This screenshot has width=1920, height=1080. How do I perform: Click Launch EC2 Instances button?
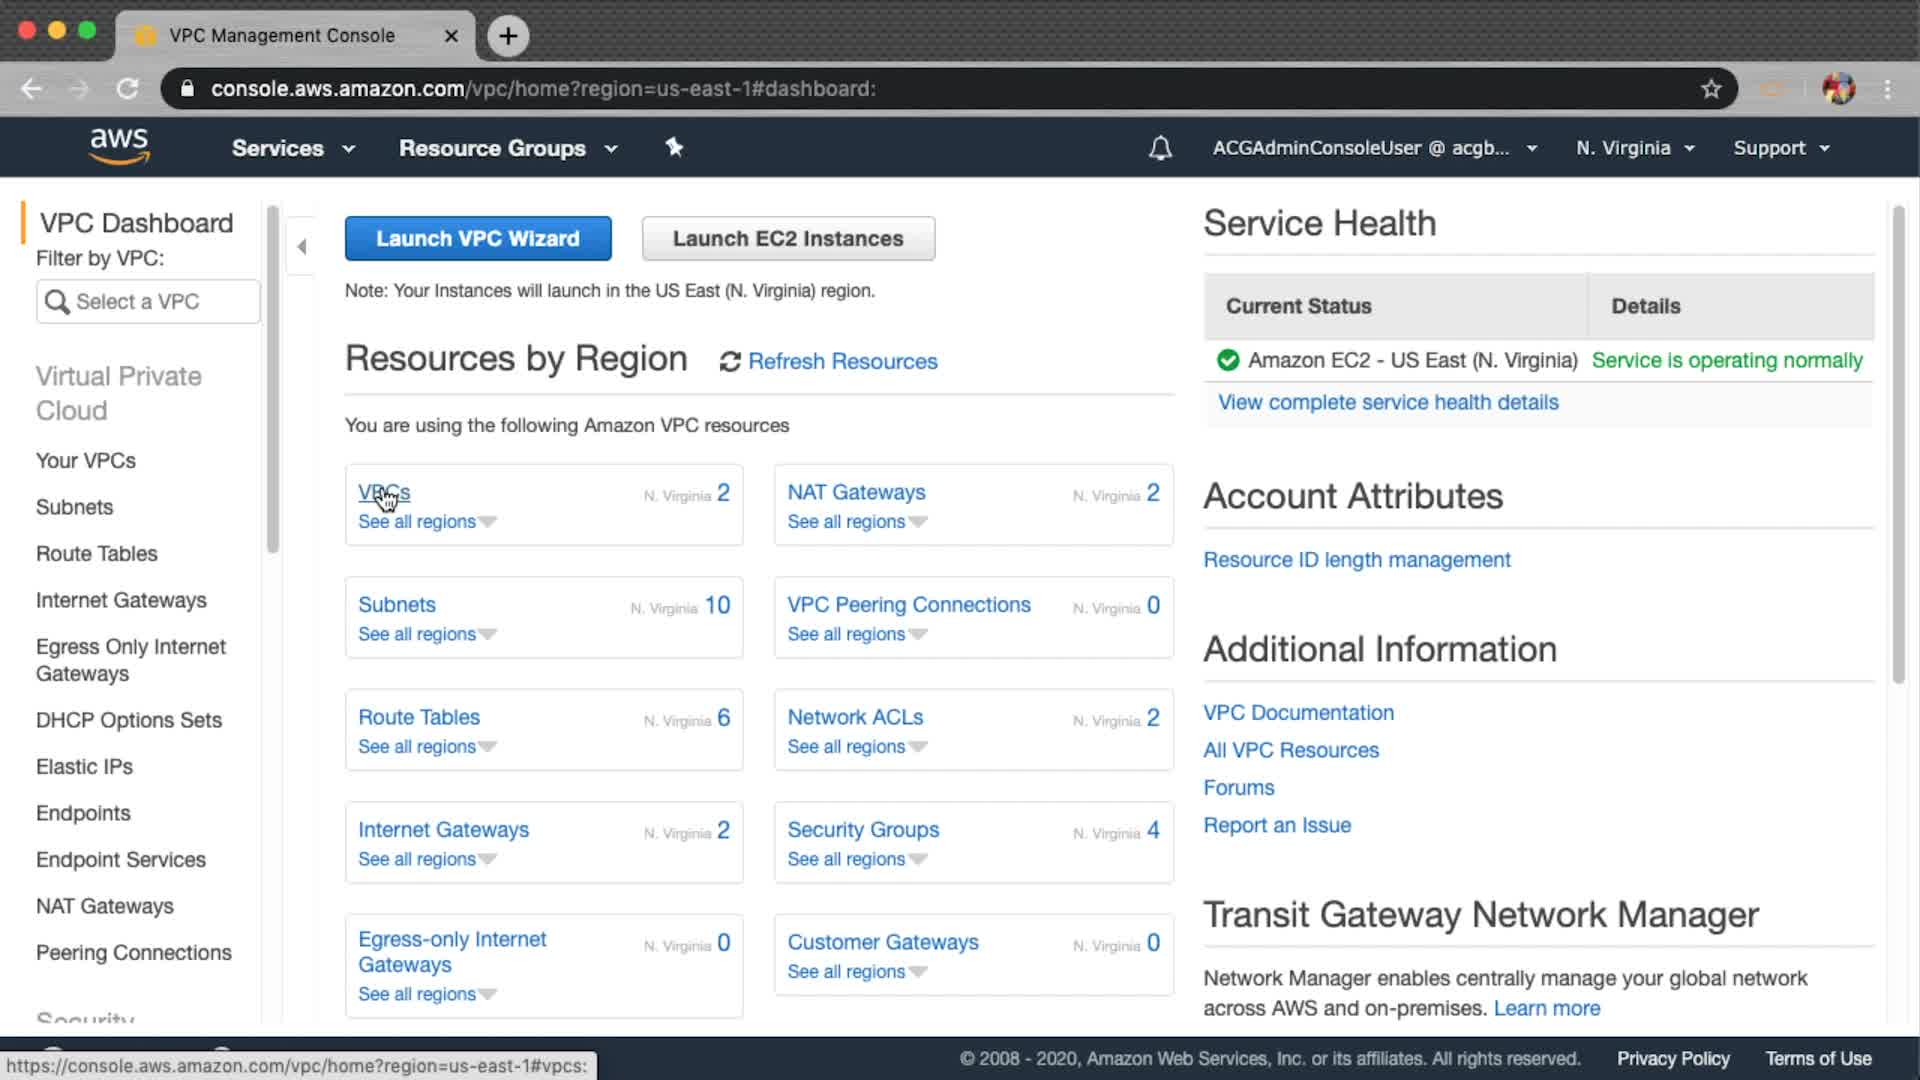(788, 239)
